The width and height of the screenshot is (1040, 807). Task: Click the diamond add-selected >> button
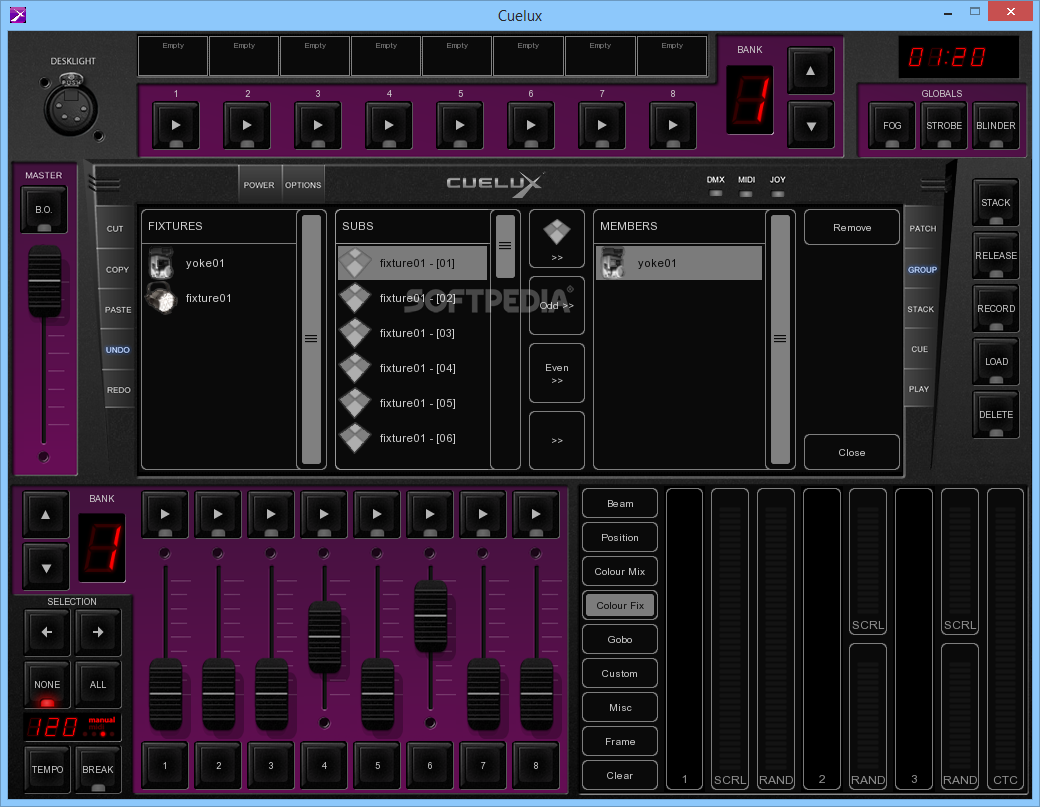tap(556, 239)
